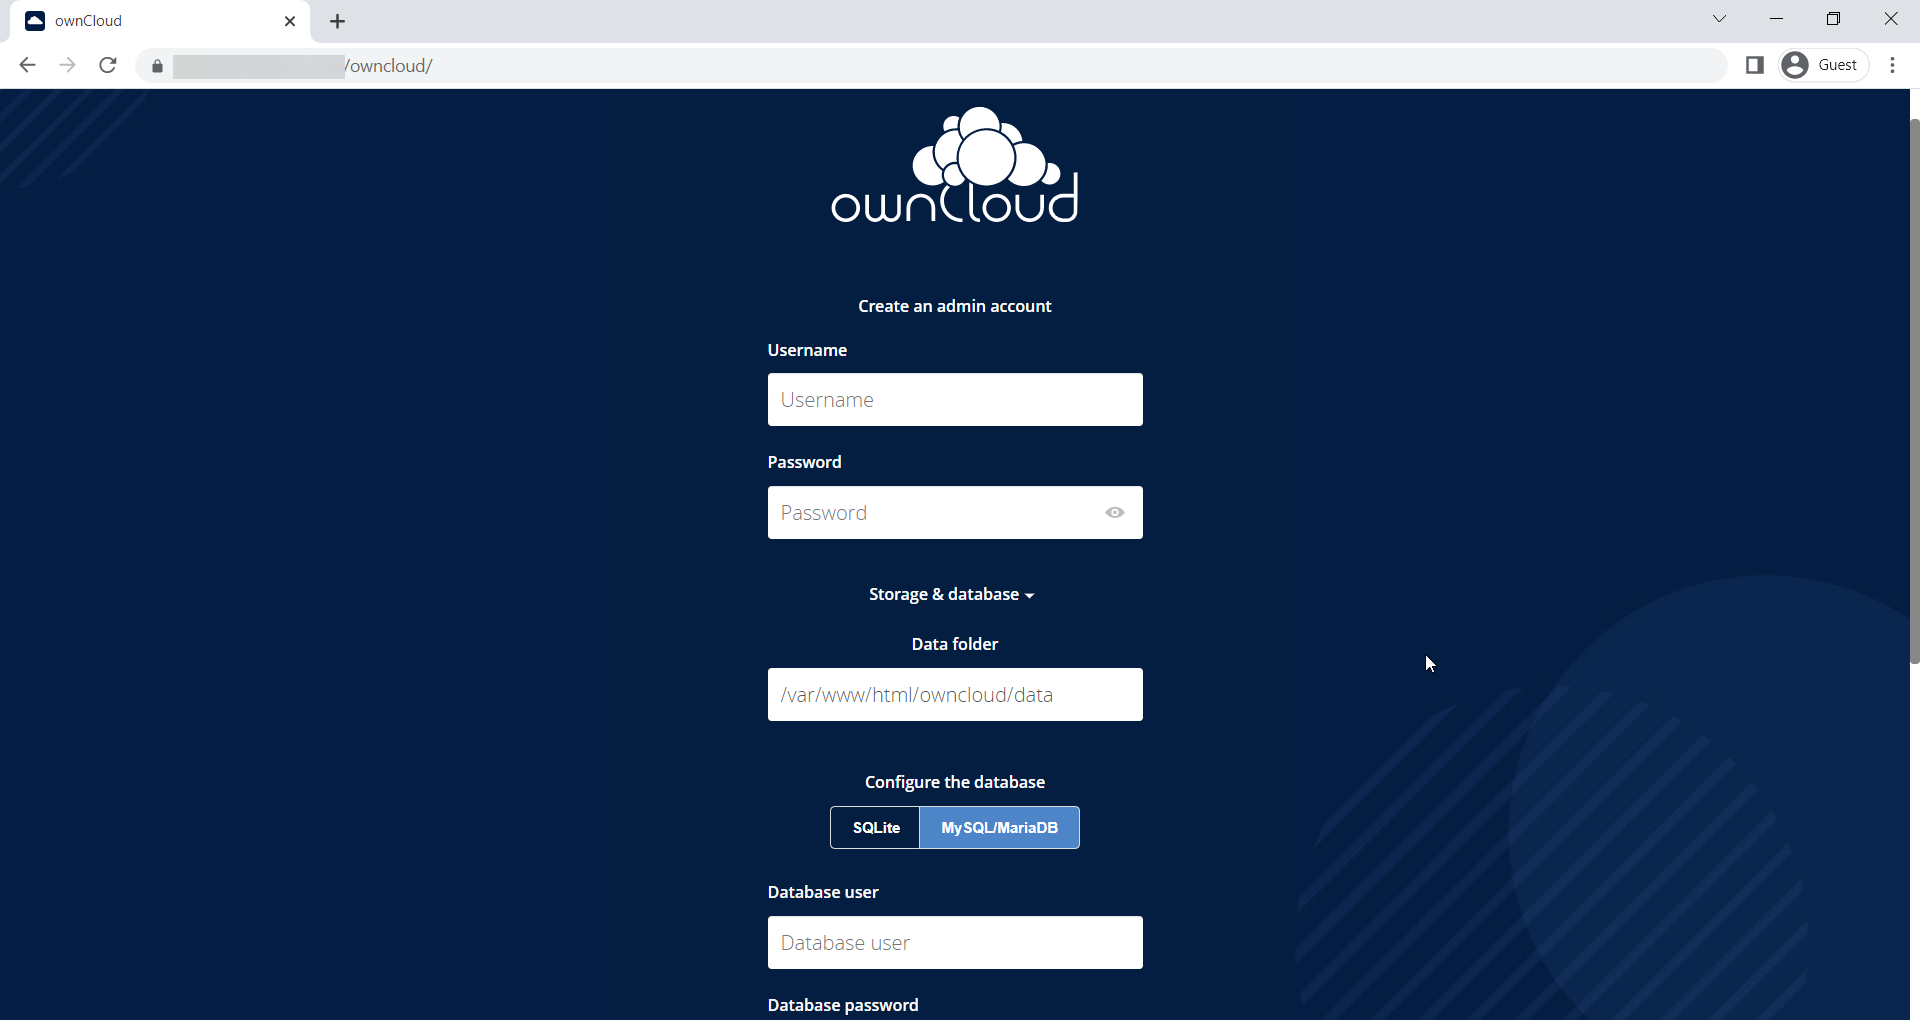Image resolution: width=1920 pixels, height=1020 pixels.
Task: Click the 'Database user' label
Action: click(x=823, y=892)
